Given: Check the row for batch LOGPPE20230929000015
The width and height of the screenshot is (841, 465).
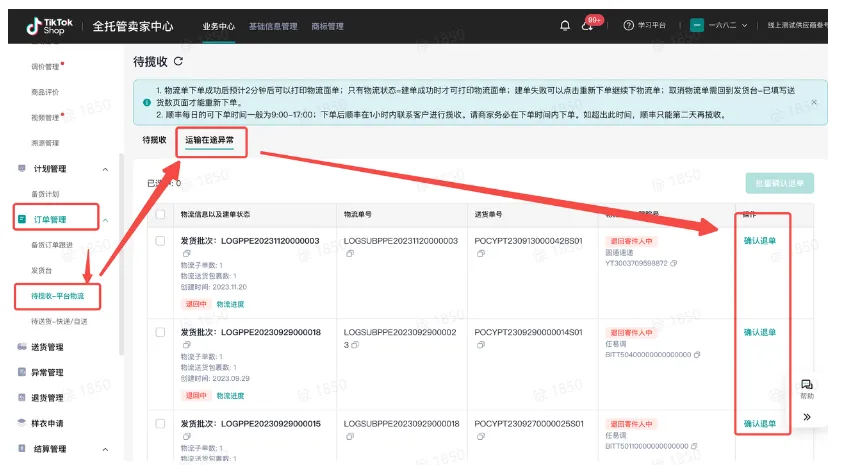Looking at the screenshot, I should click(x=160, y=423).
